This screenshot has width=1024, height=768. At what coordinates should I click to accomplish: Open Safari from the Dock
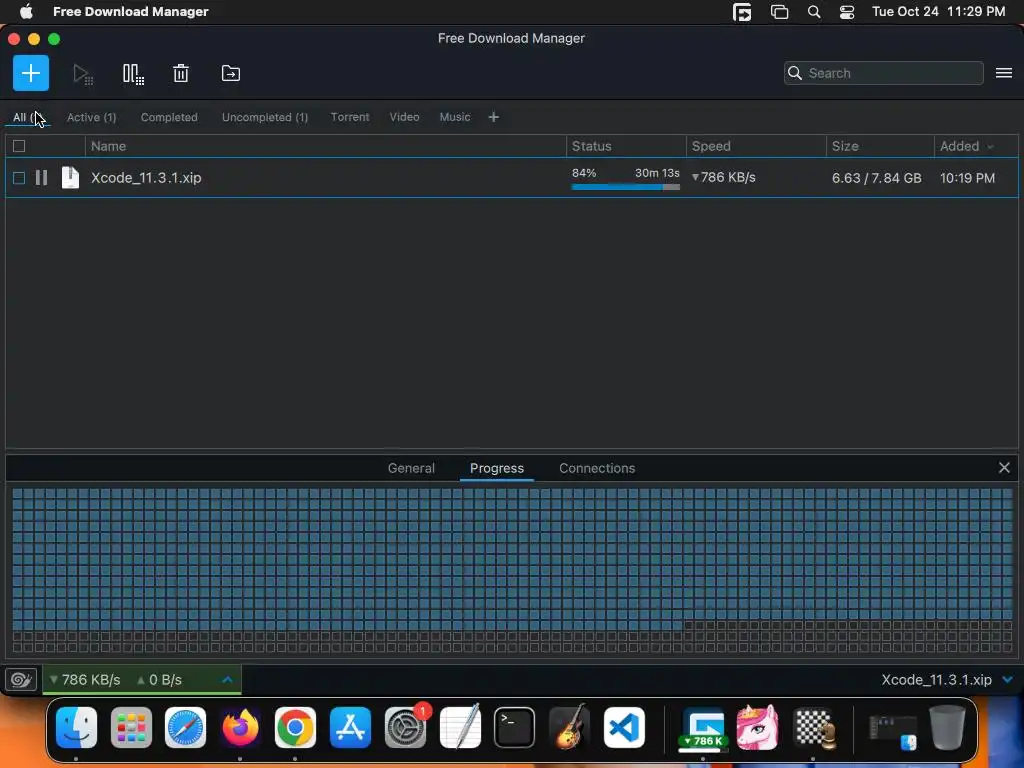click(x=185, y=728)
